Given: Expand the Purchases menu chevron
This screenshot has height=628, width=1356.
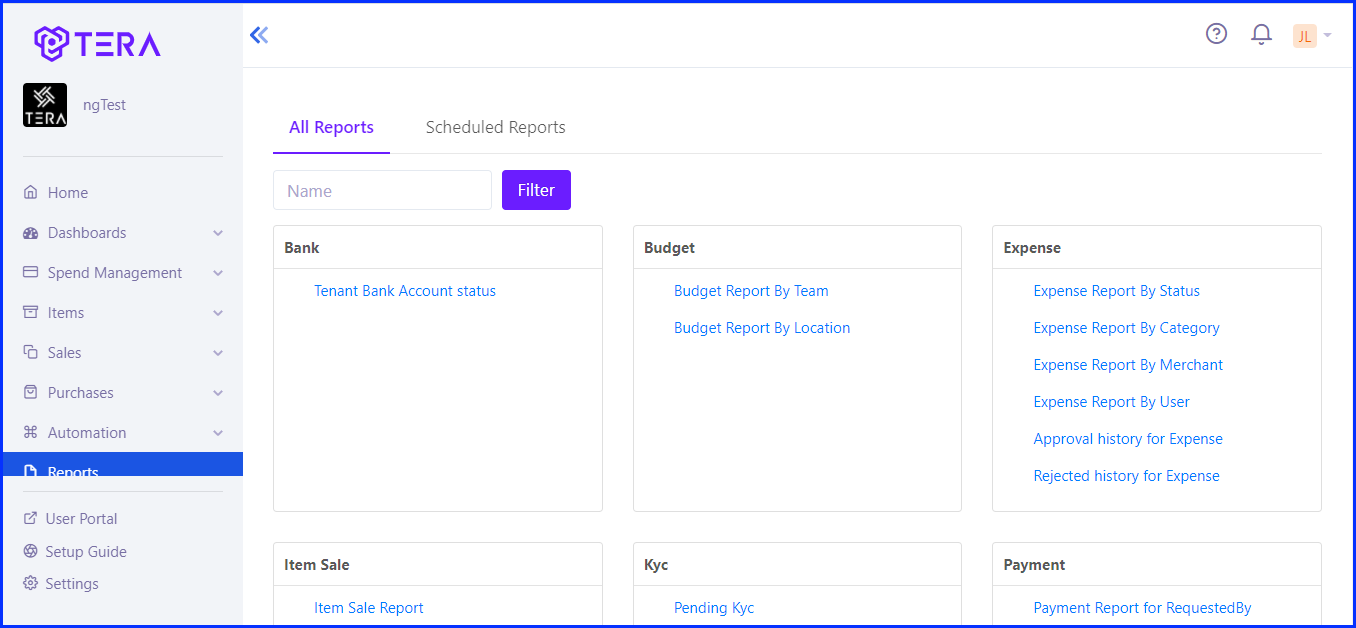Looking at the screenshot, I should [x=218, y=393].
